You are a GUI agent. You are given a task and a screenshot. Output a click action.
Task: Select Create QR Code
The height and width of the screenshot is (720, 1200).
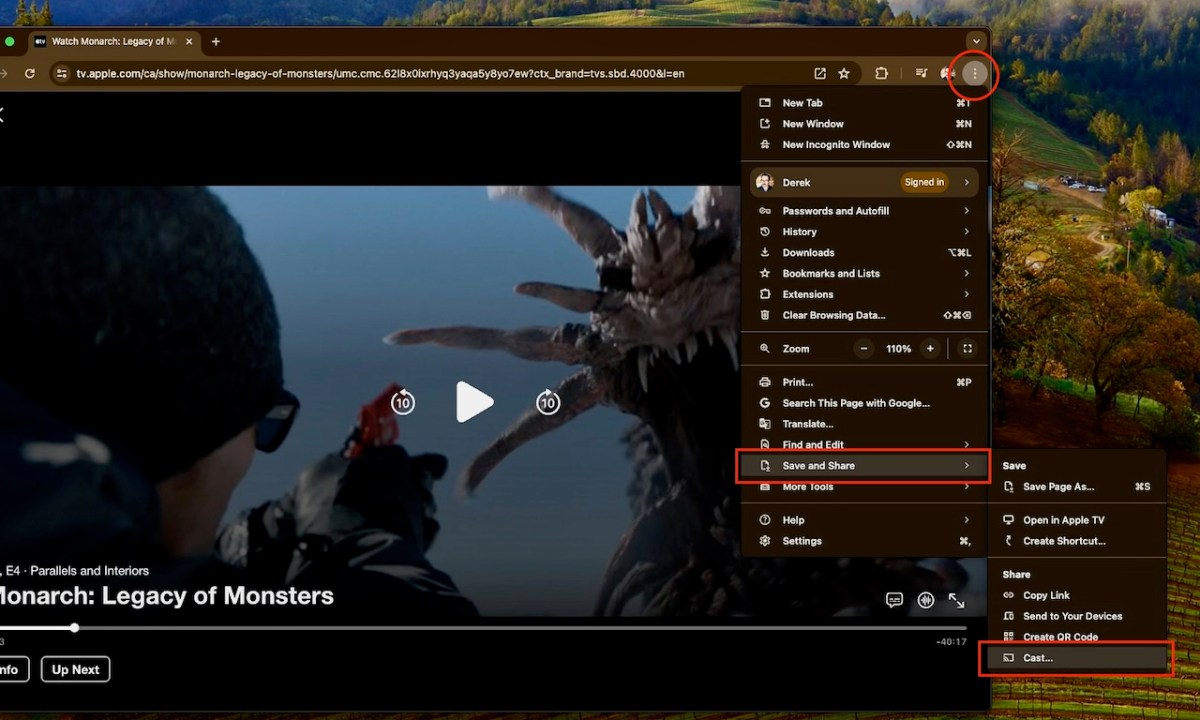pos(1078,637)
